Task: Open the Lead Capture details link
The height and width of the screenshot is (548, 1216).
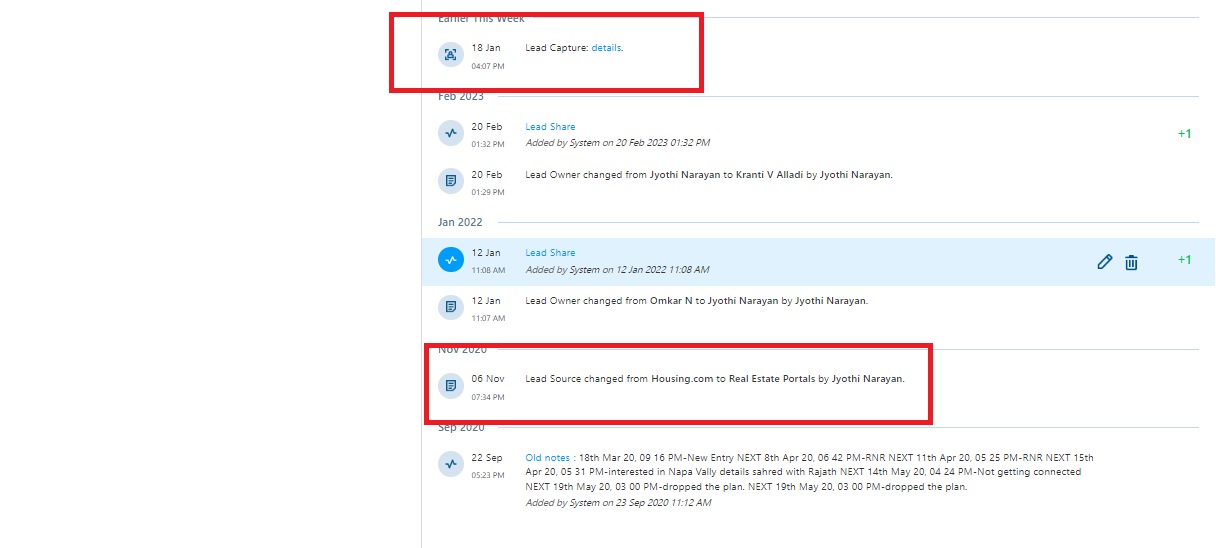Action: pos(606,48)
